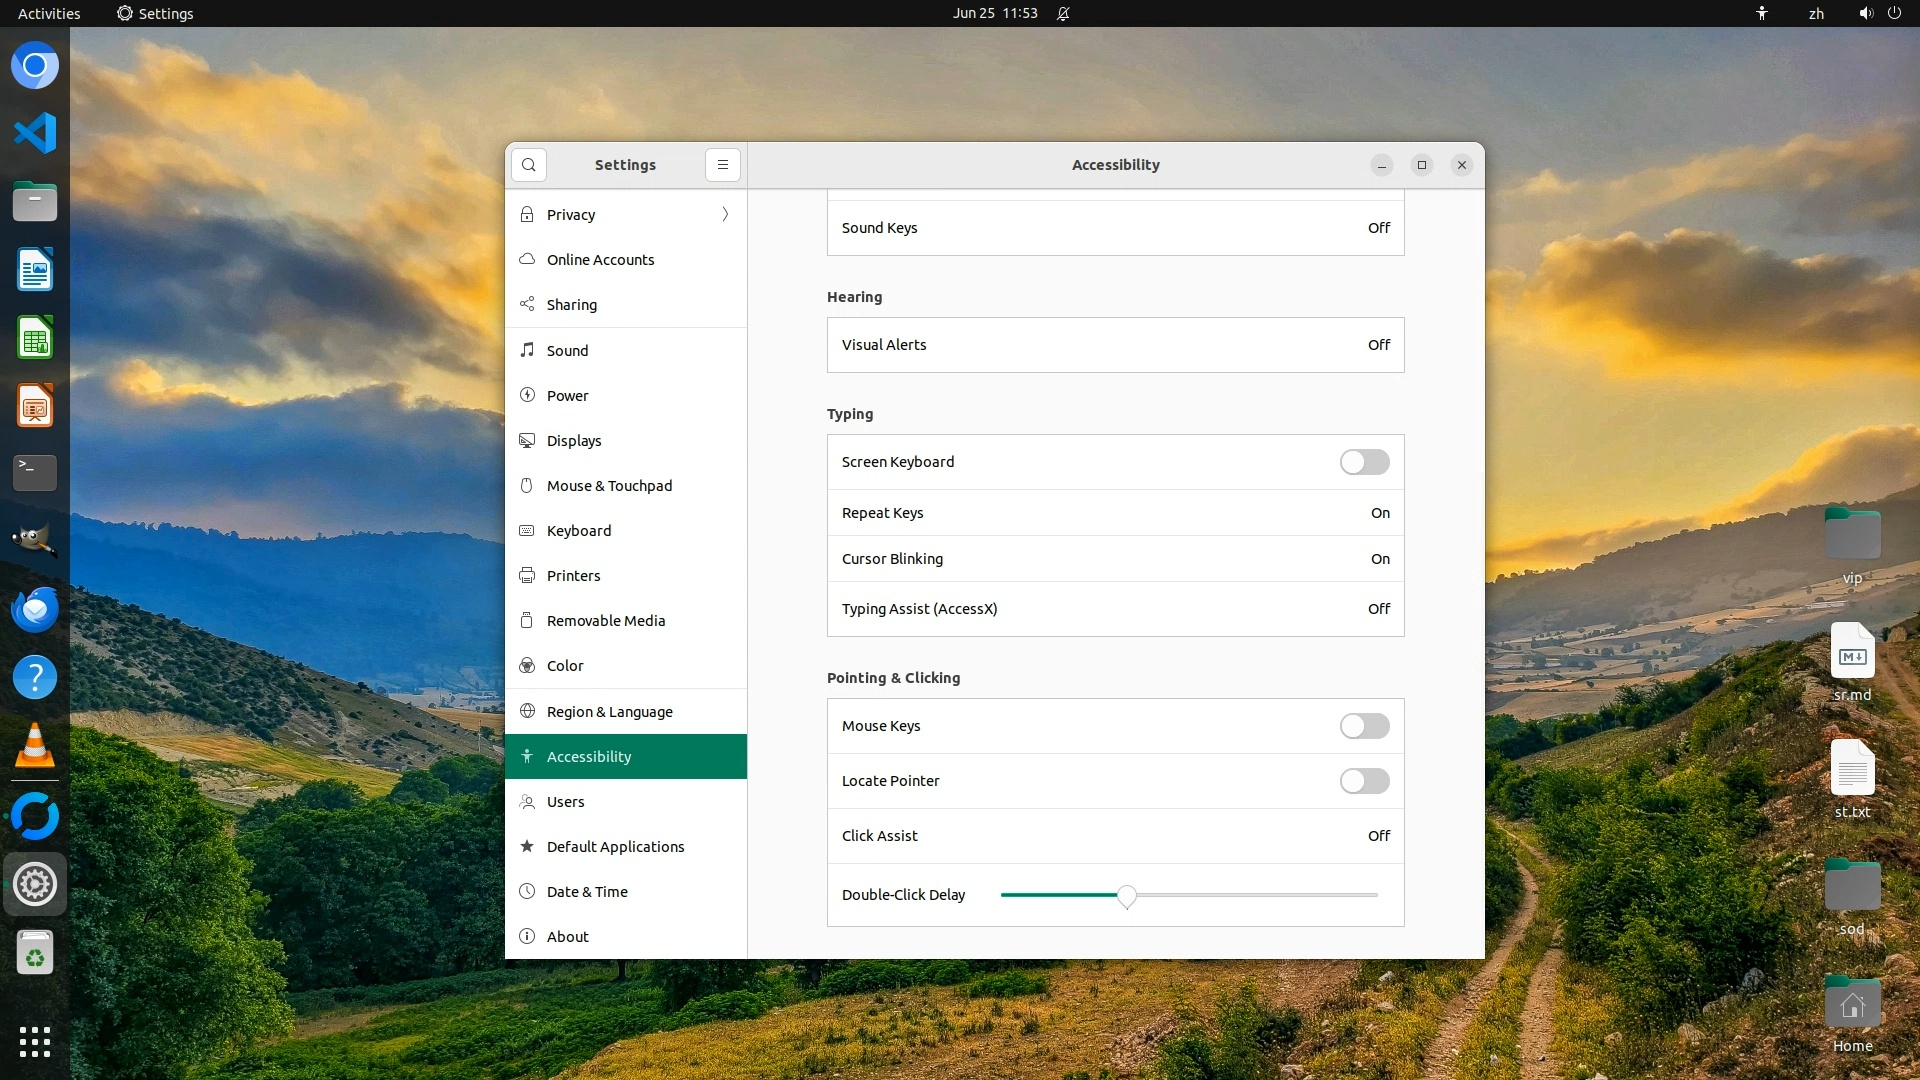1920x1080 pixels.
Task: Open the Settings hamburger menu
Action: (x=722, y=165)
